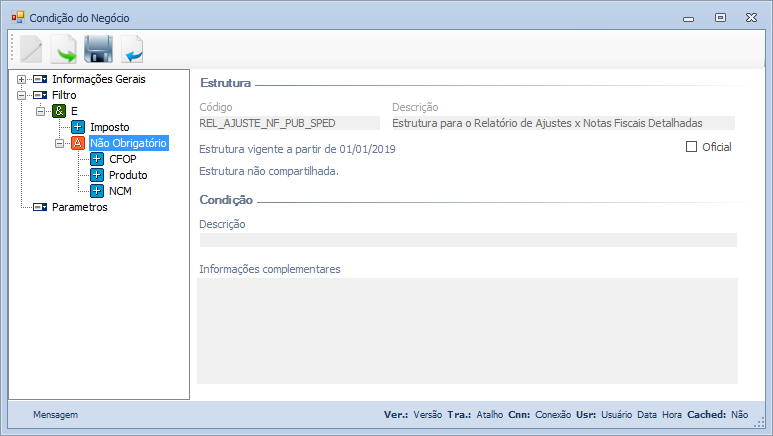Click 'Atalho' in the status bar

[490, 415]
